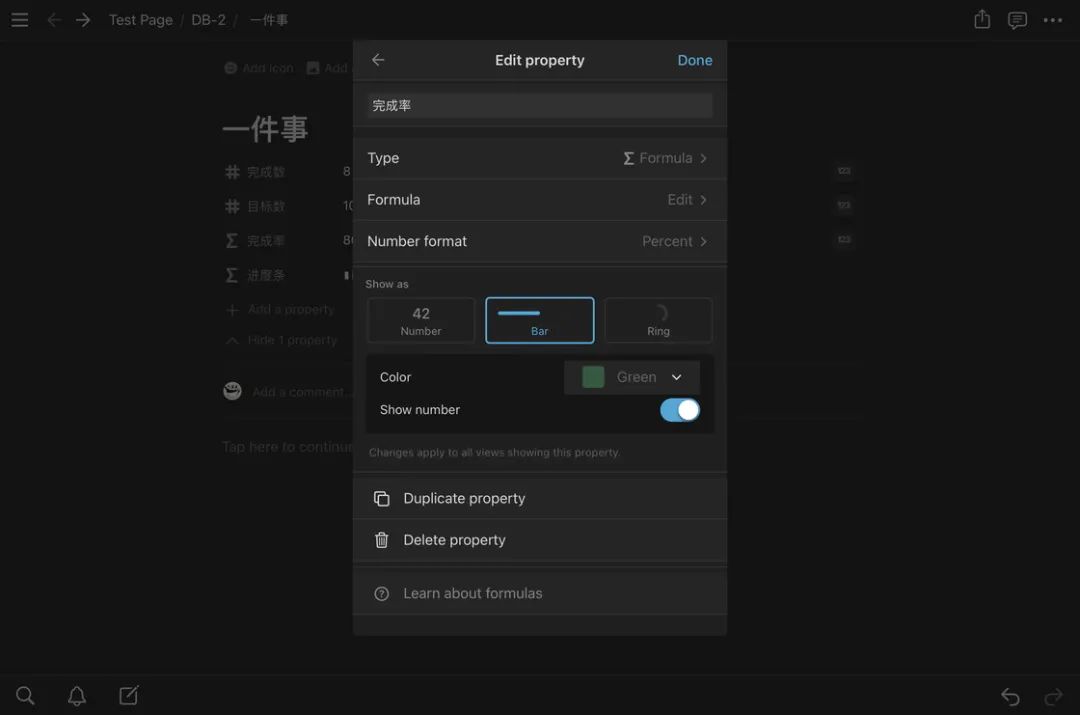
Task: Click the hash icon beside 目标数 property
Action: point(232,206)
